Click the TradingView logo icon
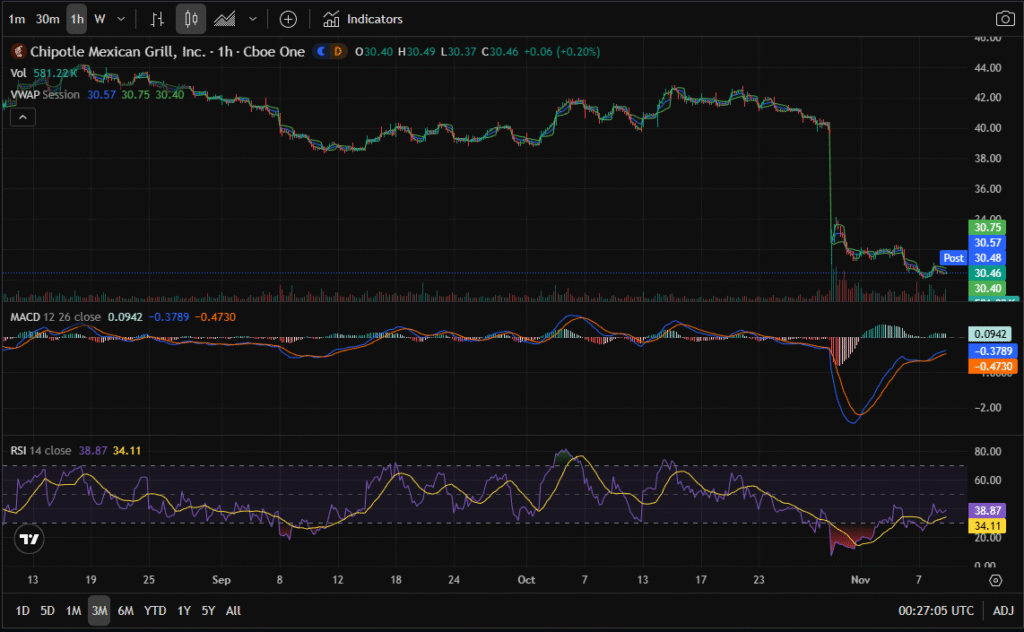This screenshot has width=1024, height=632. (x=30, y=539)
